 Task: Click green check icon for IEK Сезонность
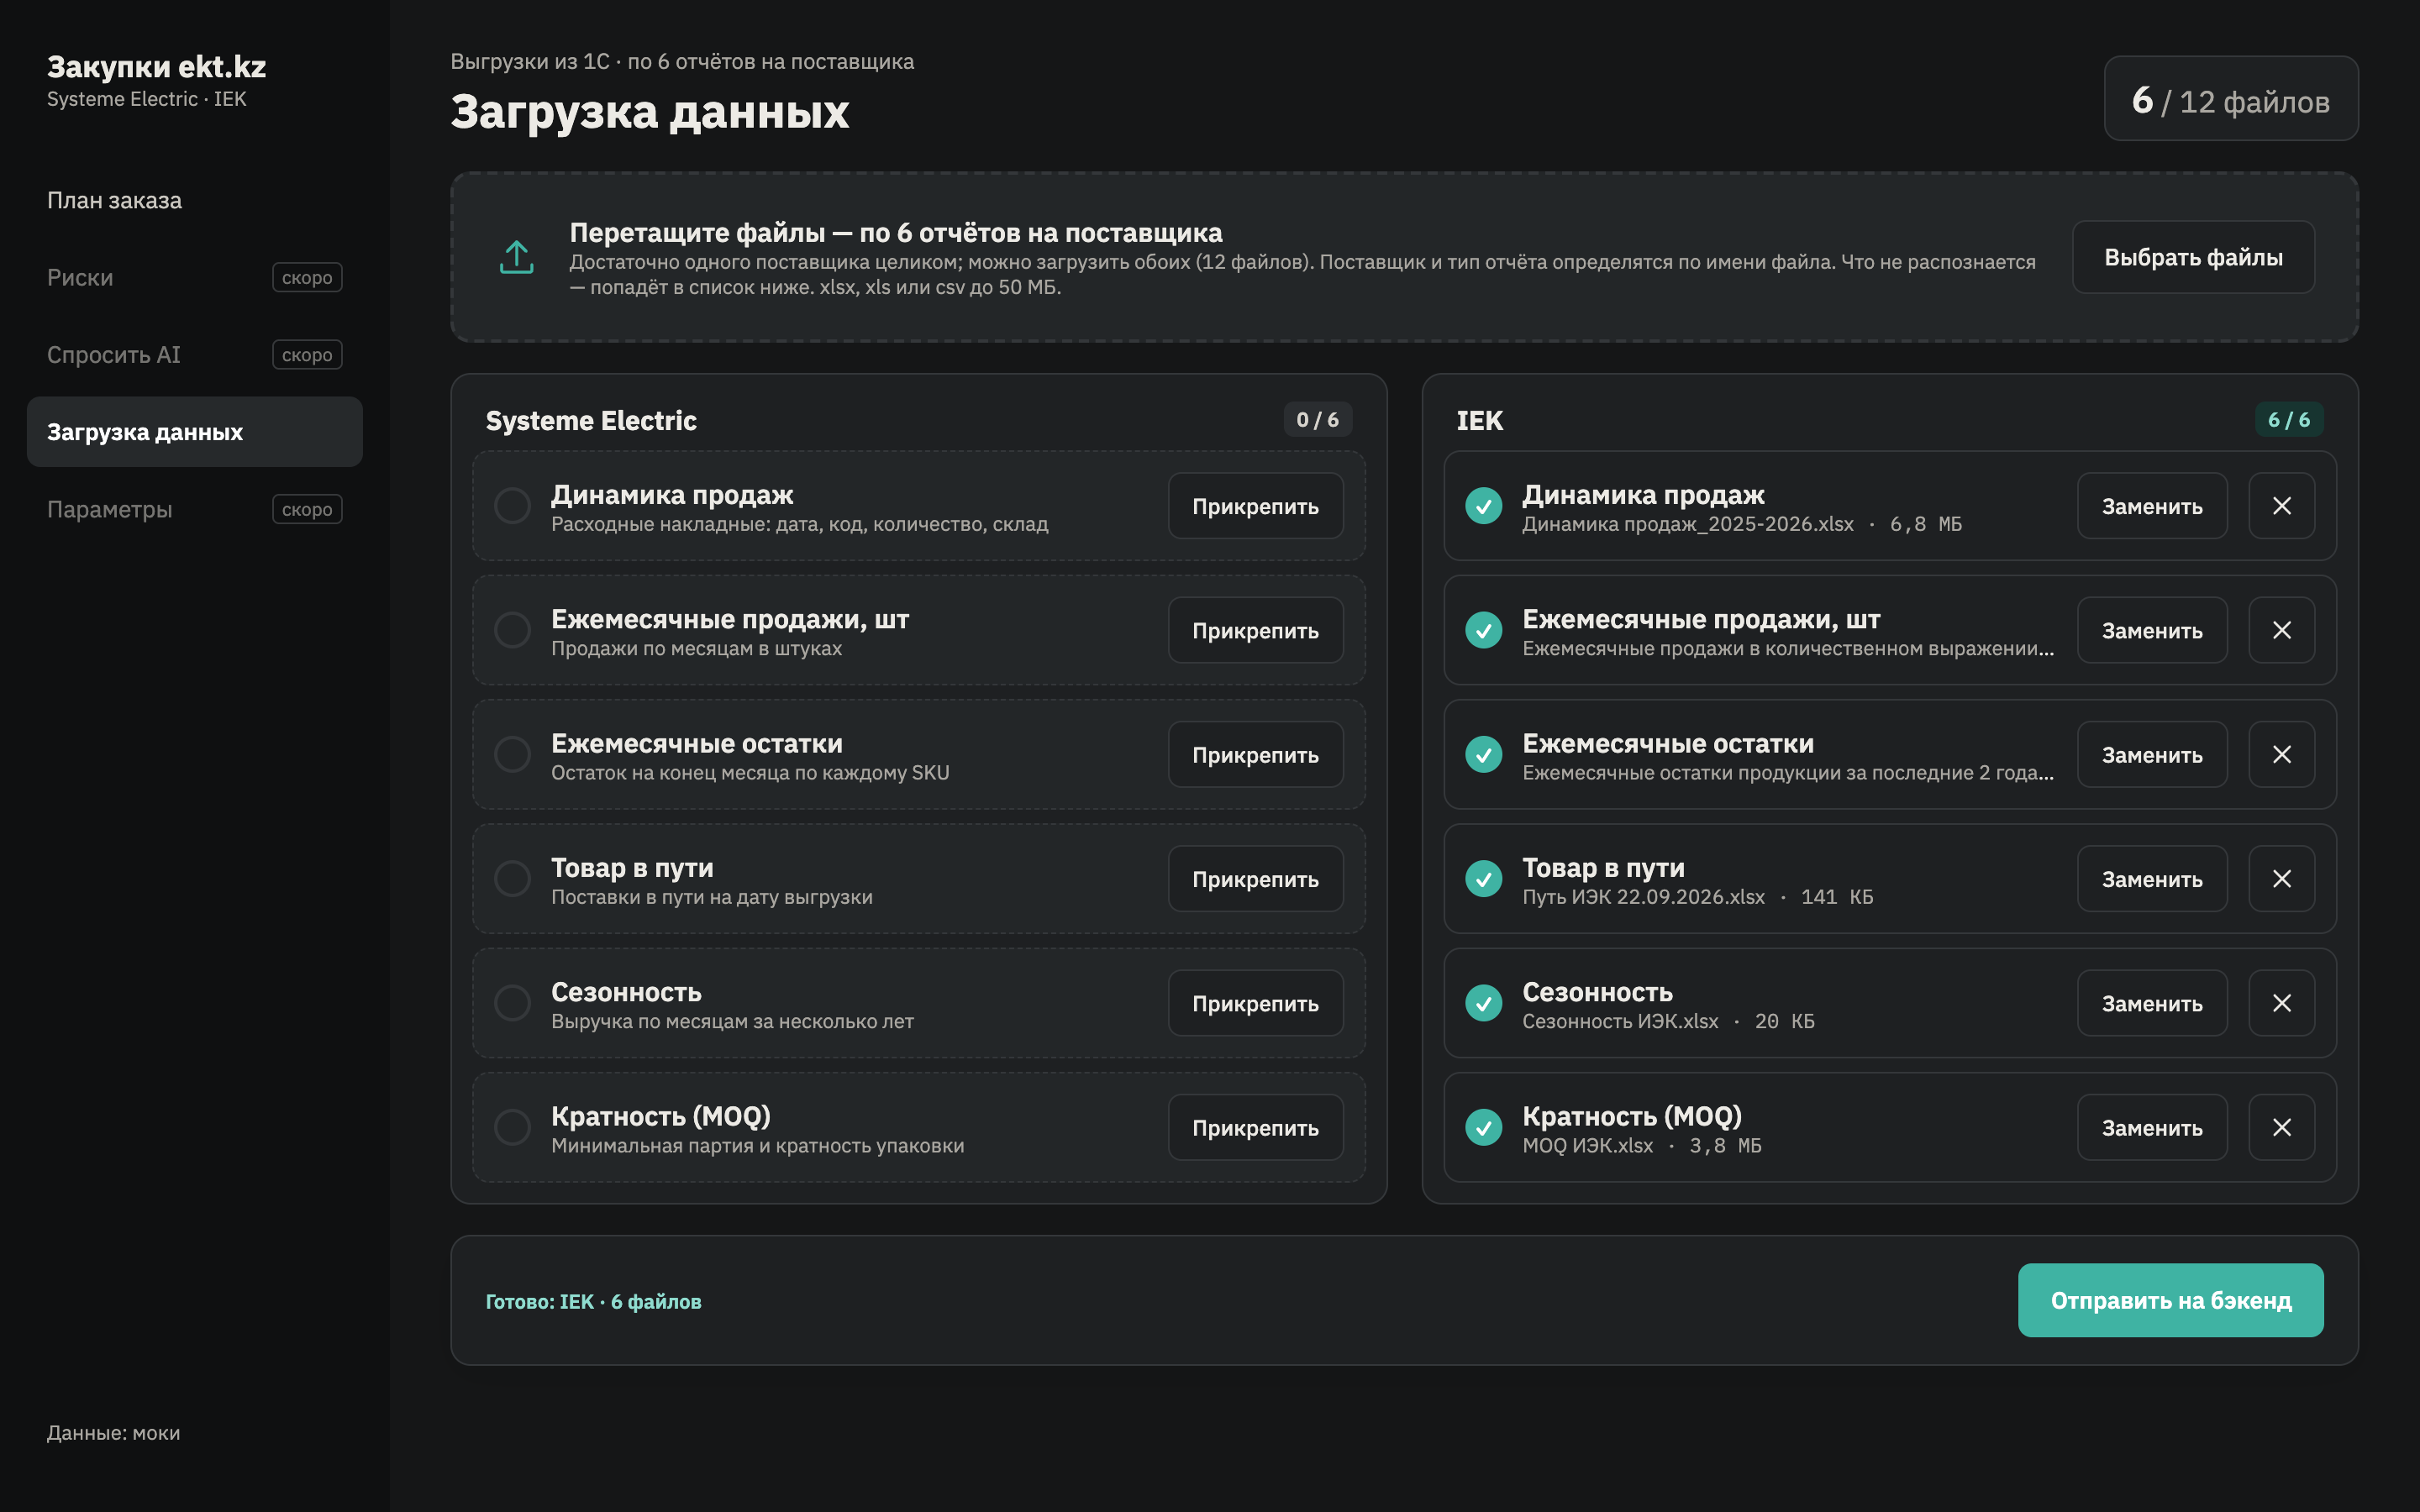(x=1483, y=1003)
